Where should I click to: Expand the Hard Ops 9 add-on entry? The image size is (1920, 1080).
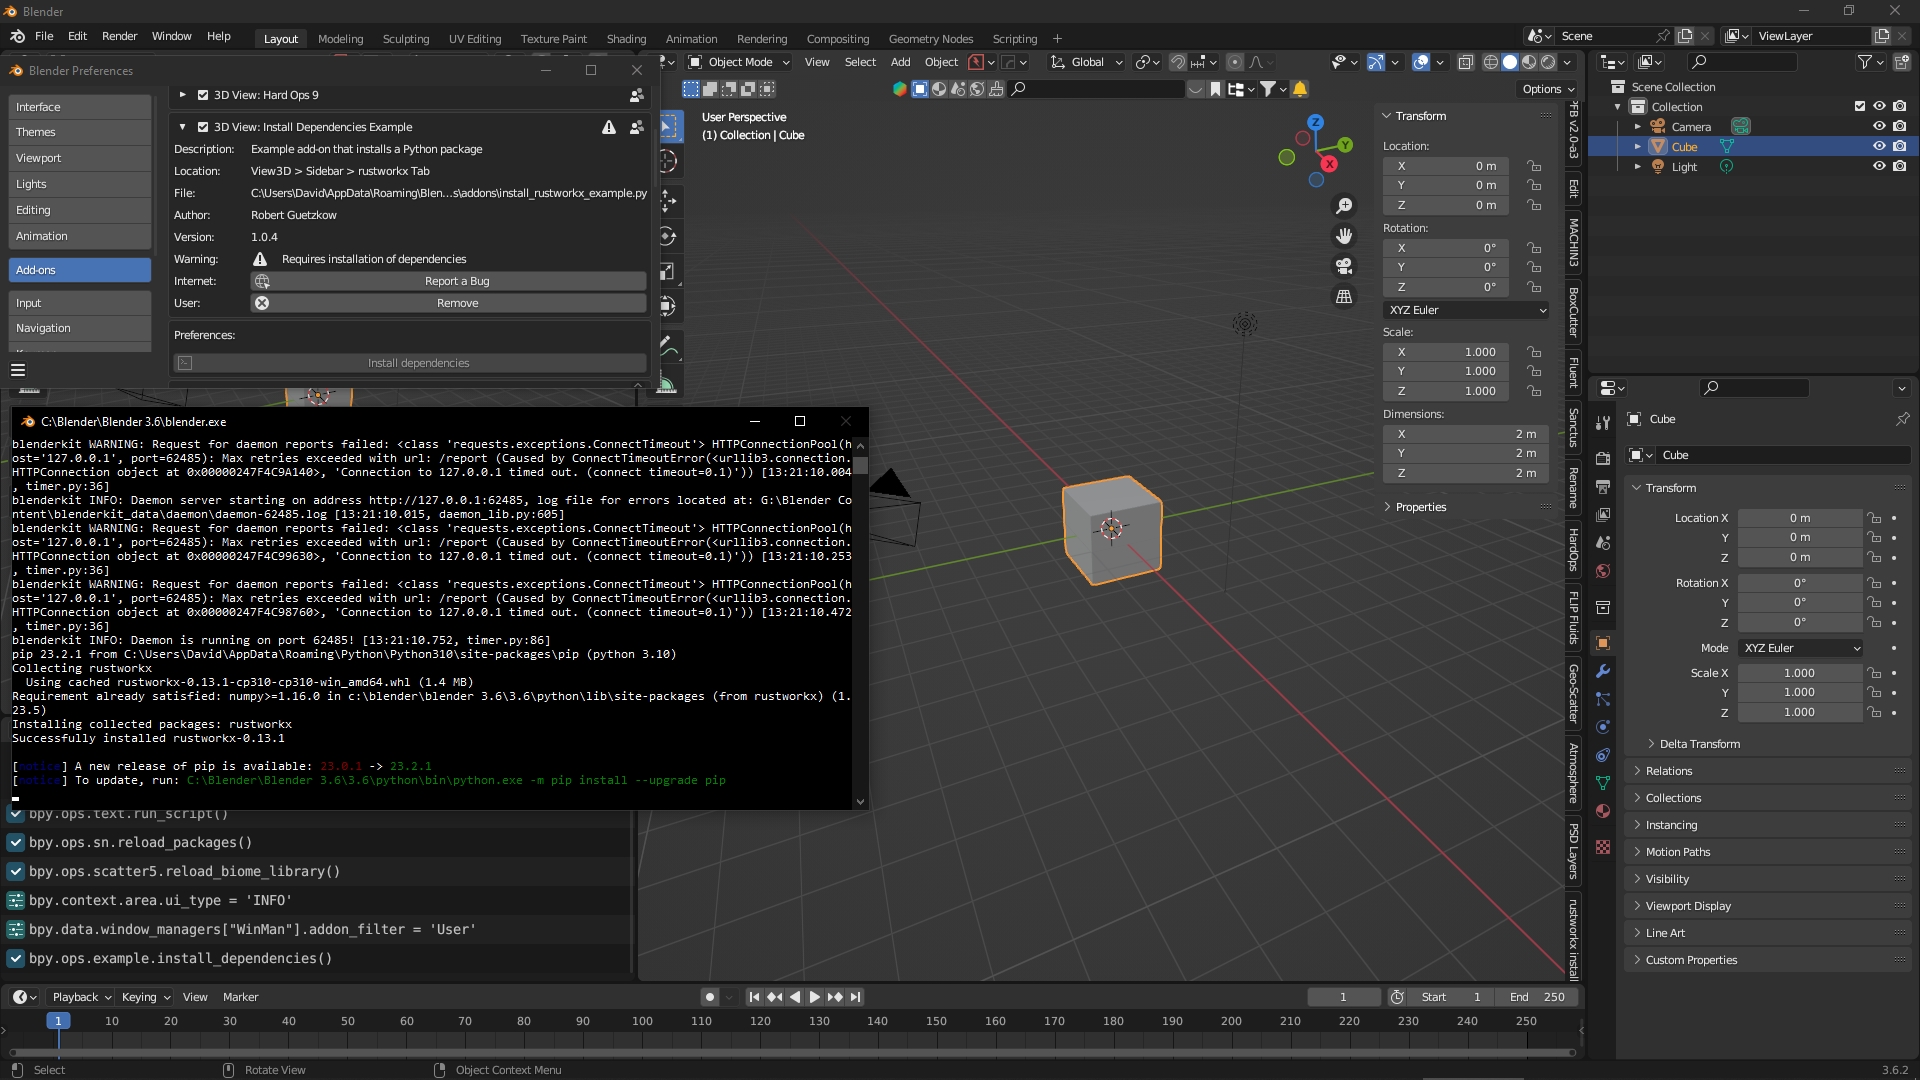(182, 95)
